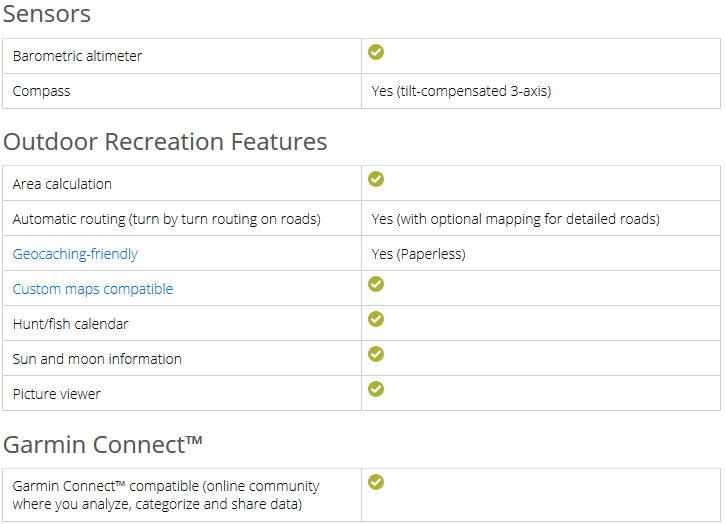Viewport: 725px width, 524px height.
Task: Click the Garmin Connect™ section heading
Action: coord(103,444)
